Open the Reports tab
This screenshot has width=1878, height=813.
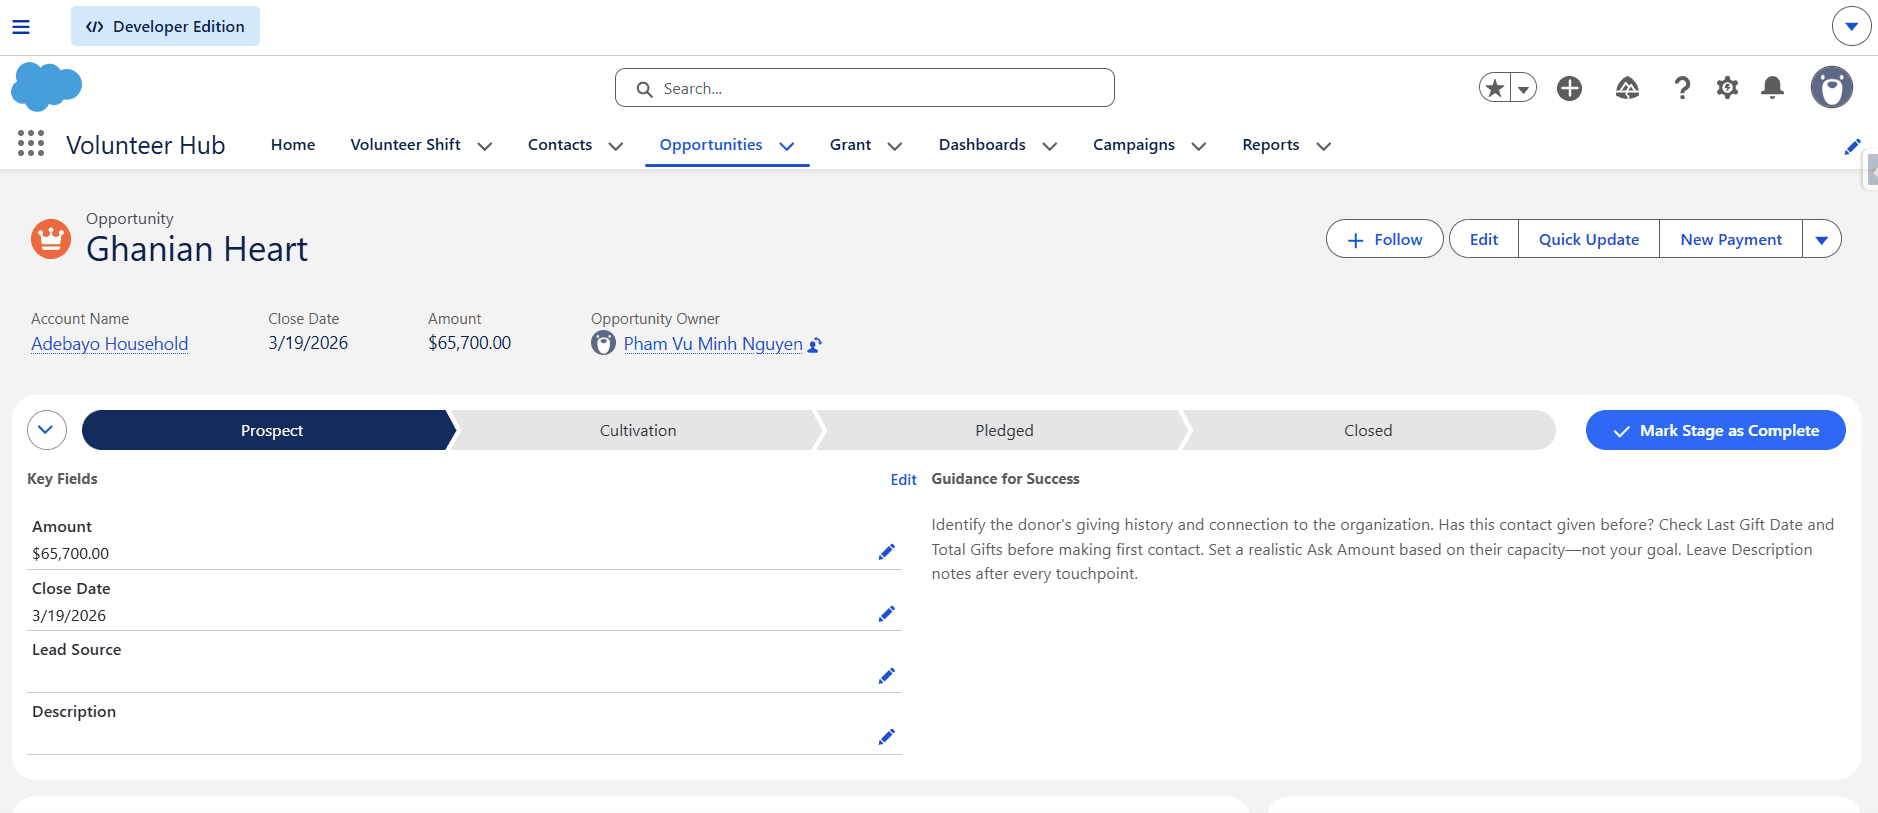click(1271, 145)
